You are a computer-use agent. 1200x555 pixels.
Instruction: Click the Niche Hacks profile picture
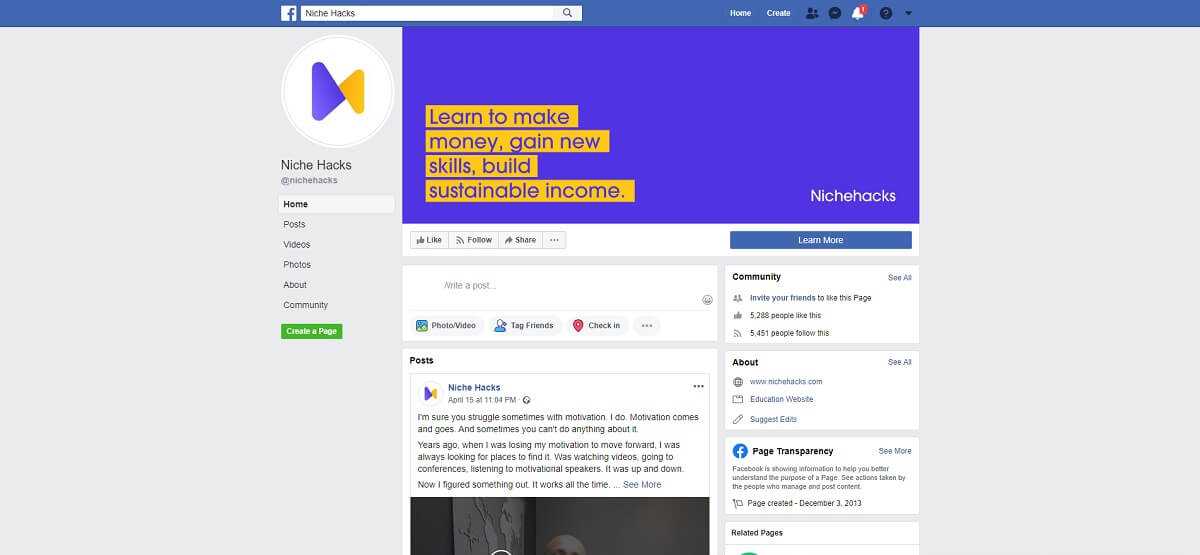(x=338, y=91)
